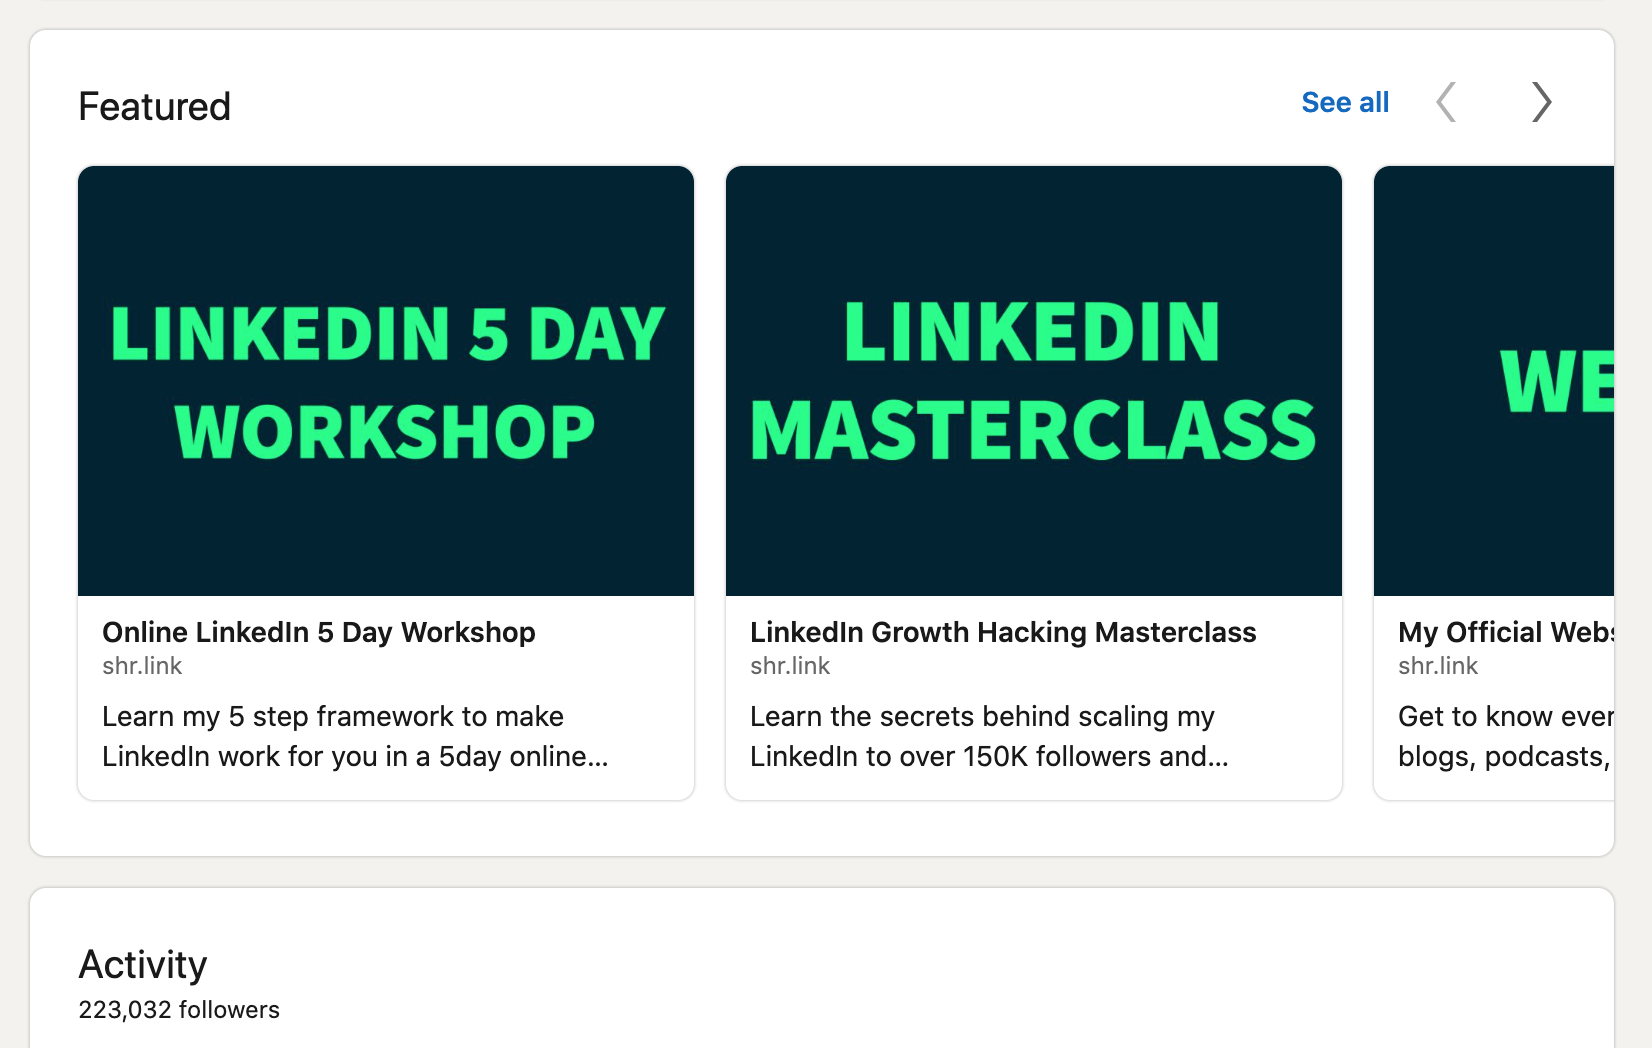Screen dimensions: 1652x1048
Task: Select the Featured section heading
Action: (x=154, y=105)
